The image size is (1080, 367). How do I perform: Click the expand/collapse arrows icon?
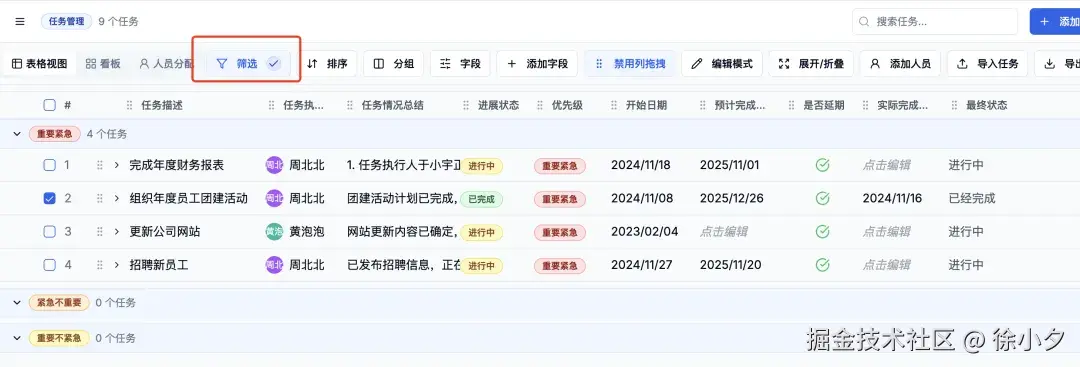pyautogui.click(x=784, y=63)
